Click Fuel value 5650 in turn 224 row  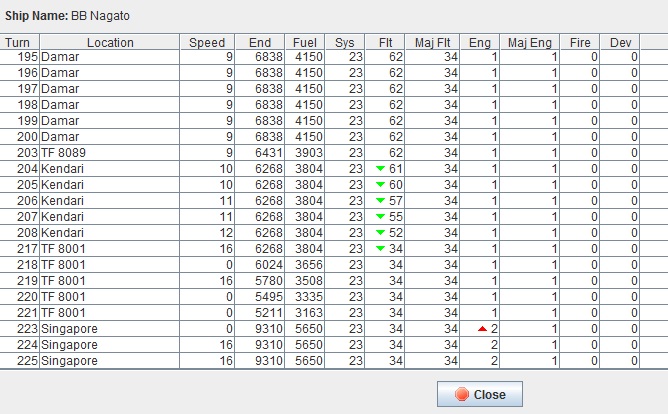[305, 345]
